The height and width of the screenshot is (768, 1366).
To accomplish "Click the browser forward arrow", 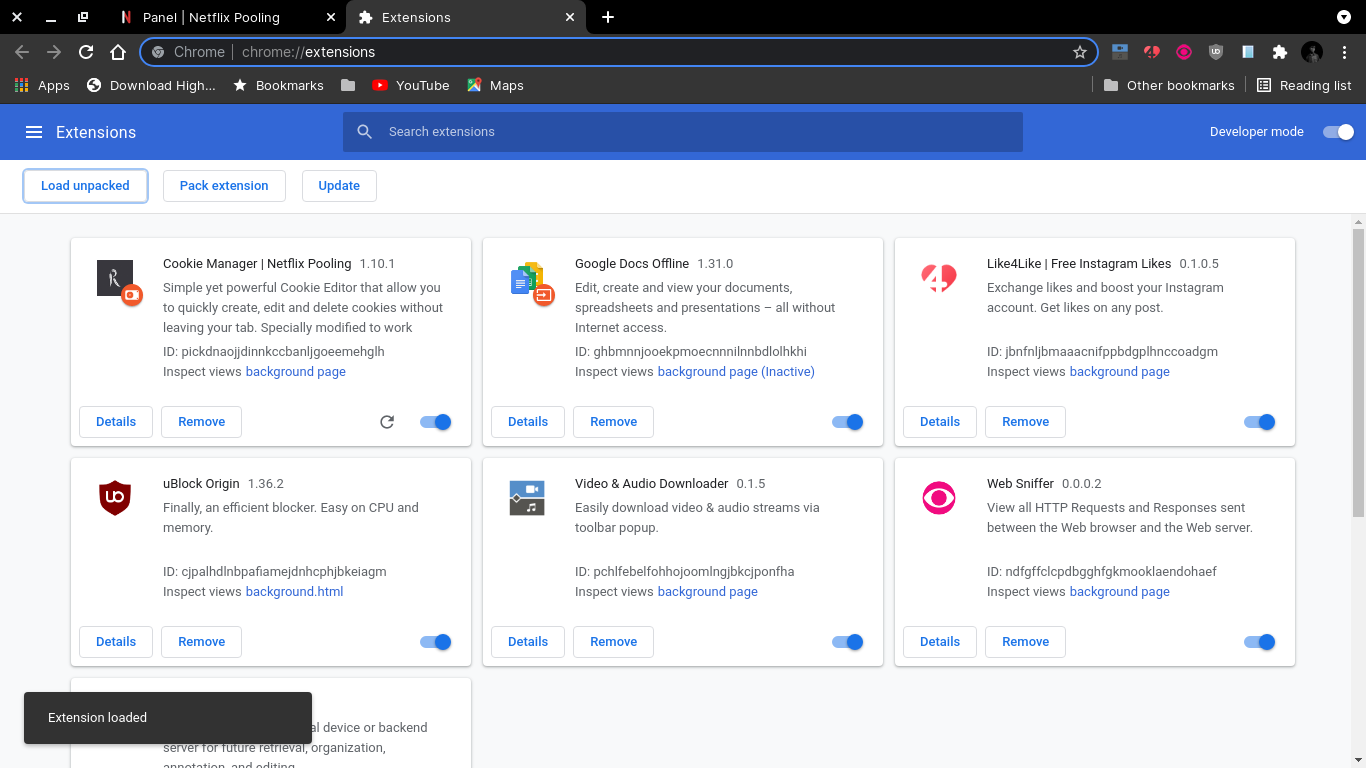I will pos(54,52).
